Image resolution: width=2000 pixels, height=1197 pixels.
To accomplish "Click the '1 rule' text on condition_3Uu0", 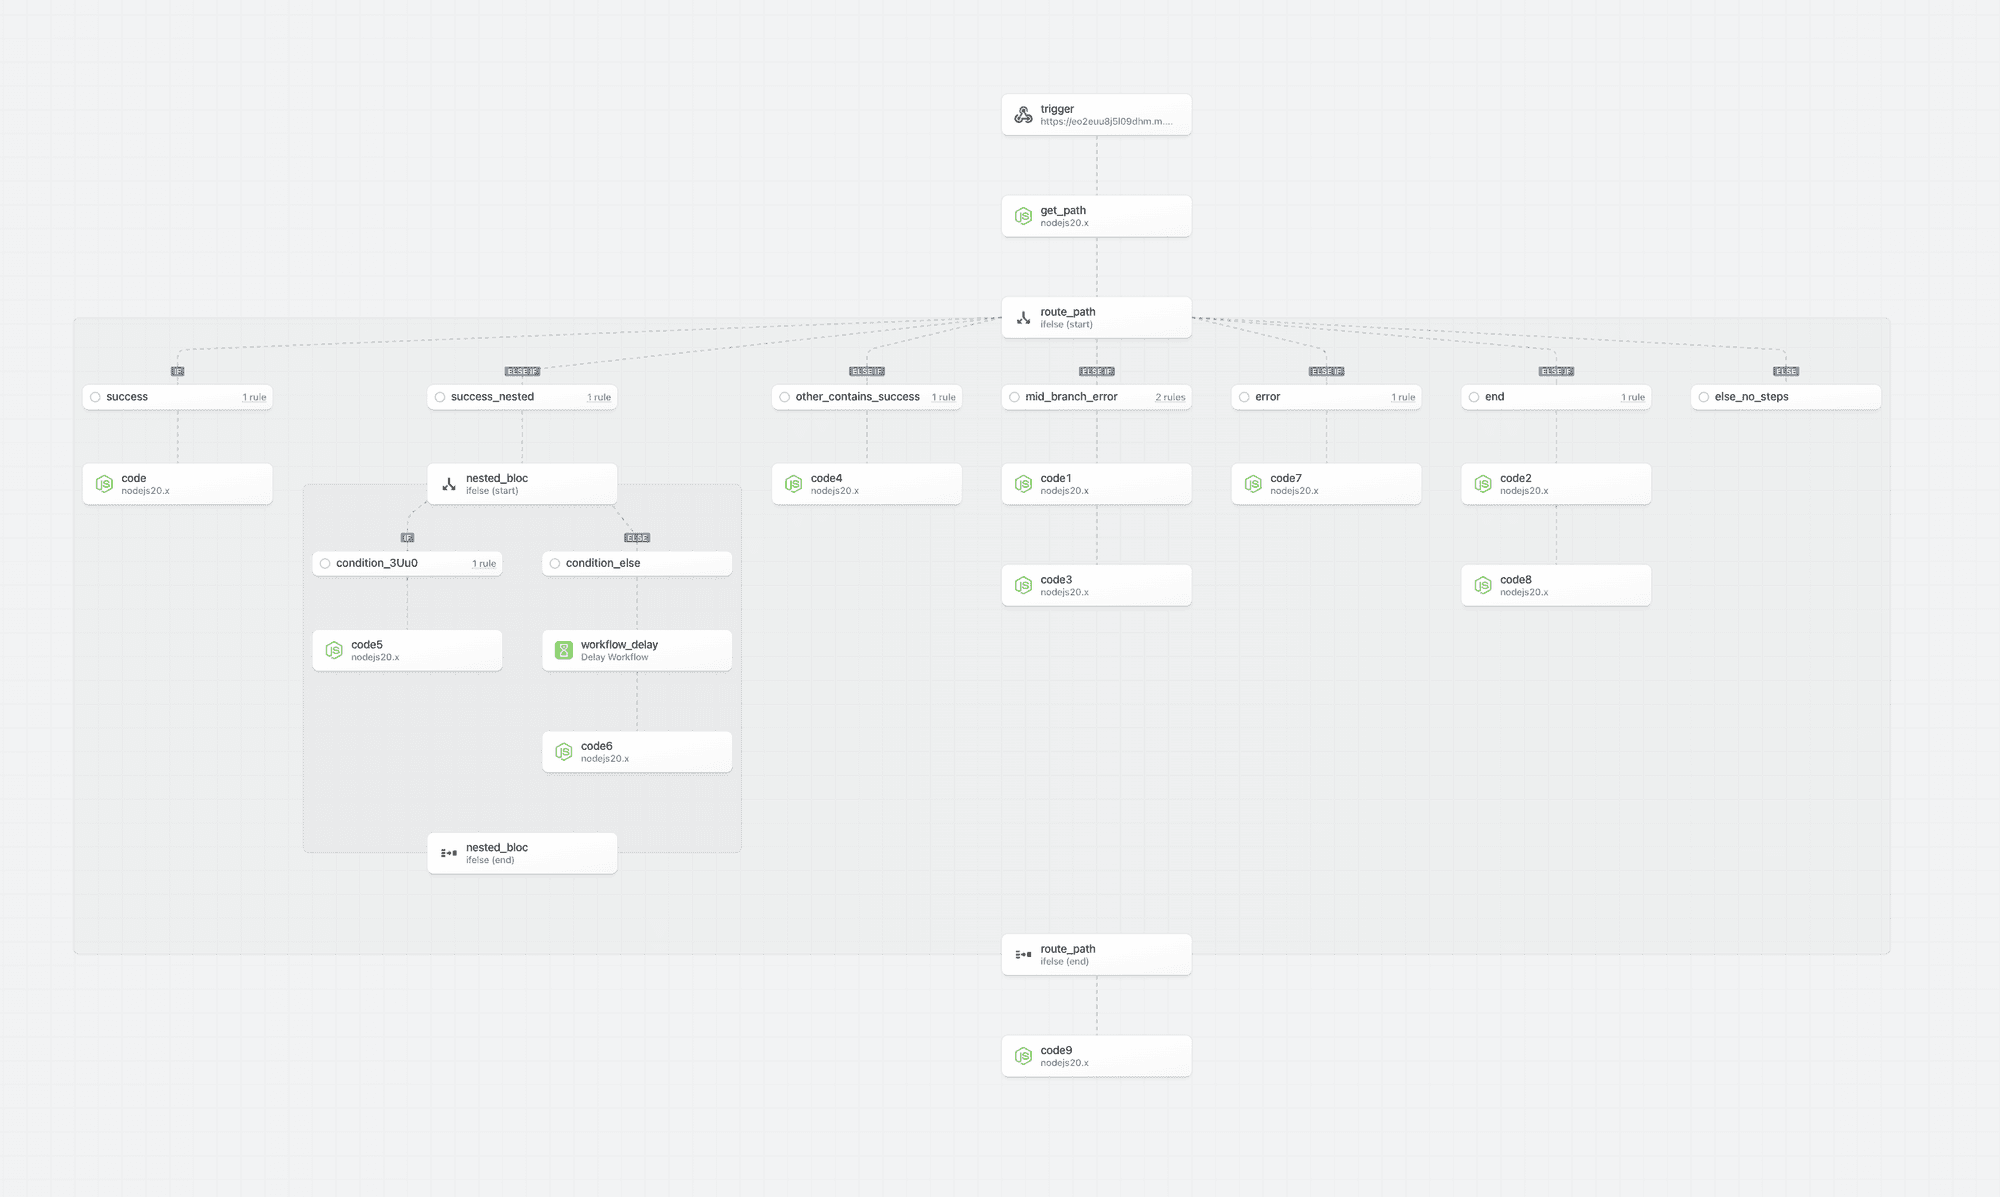I will coord(484,564).
